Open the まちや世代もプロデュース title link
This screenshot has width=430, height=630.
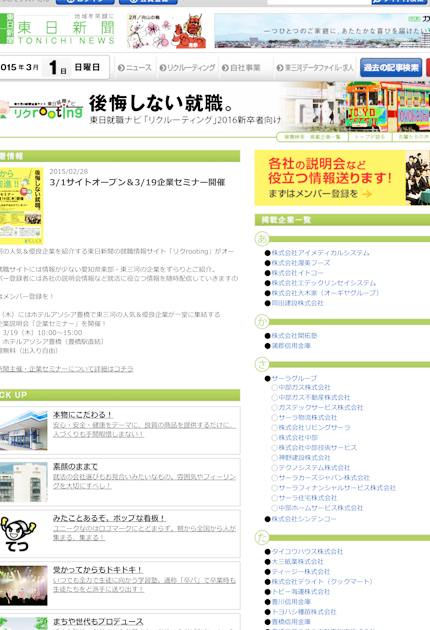coord(98,622)
